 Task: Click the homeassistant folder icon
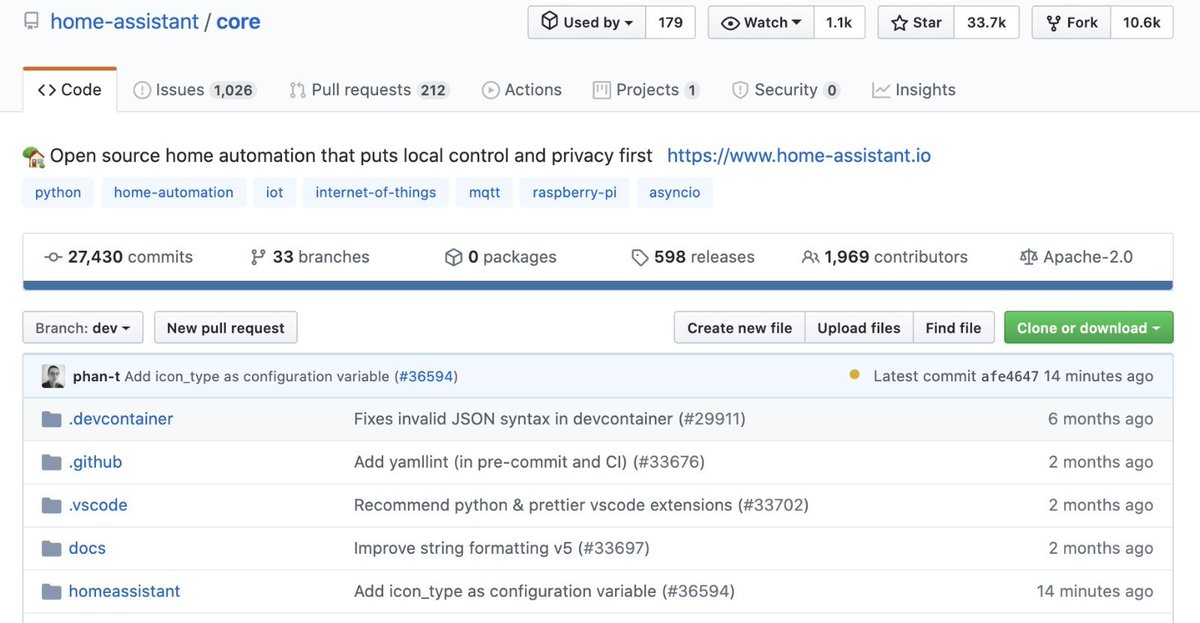tap(52, 591)
